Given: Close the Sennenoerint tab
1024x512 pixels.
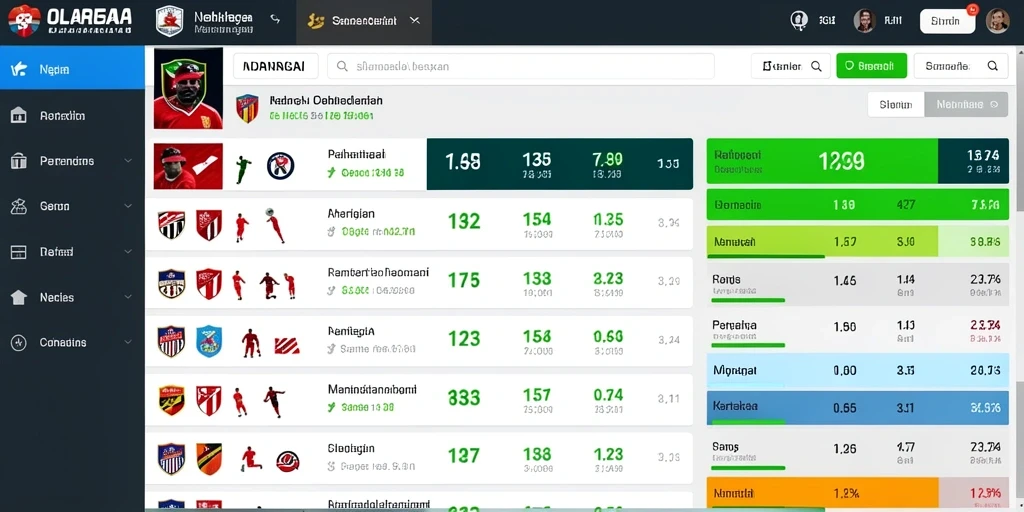Looking at the screenshot, I should [x=414, y=21].
